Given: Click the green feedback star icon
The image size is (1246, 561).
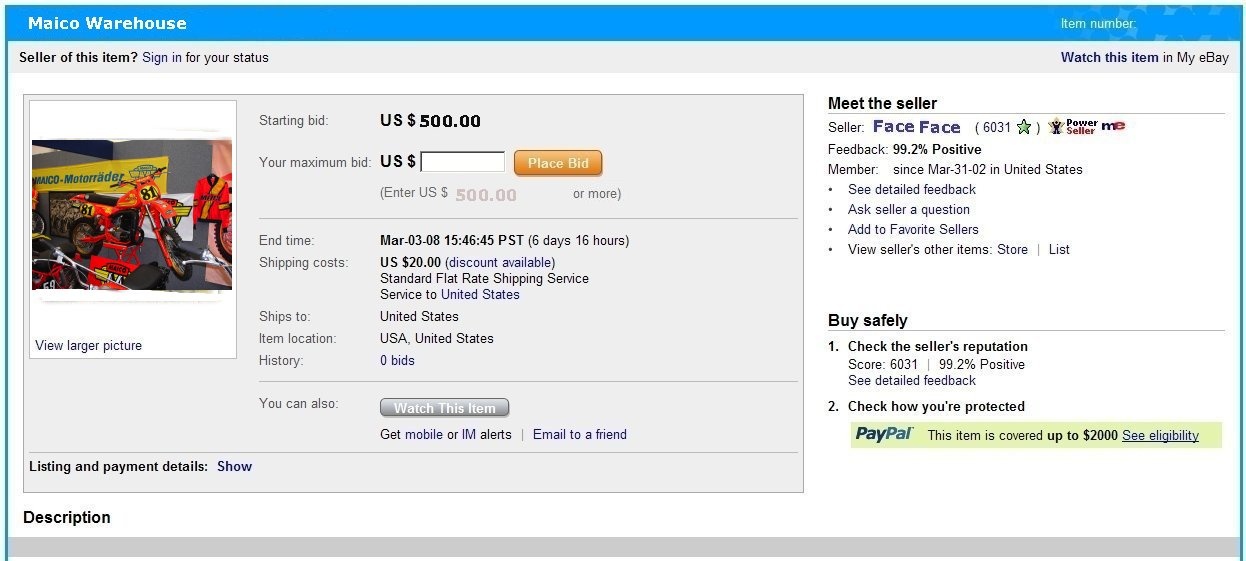Looking at the screenshot, I should coord(1023,127).
